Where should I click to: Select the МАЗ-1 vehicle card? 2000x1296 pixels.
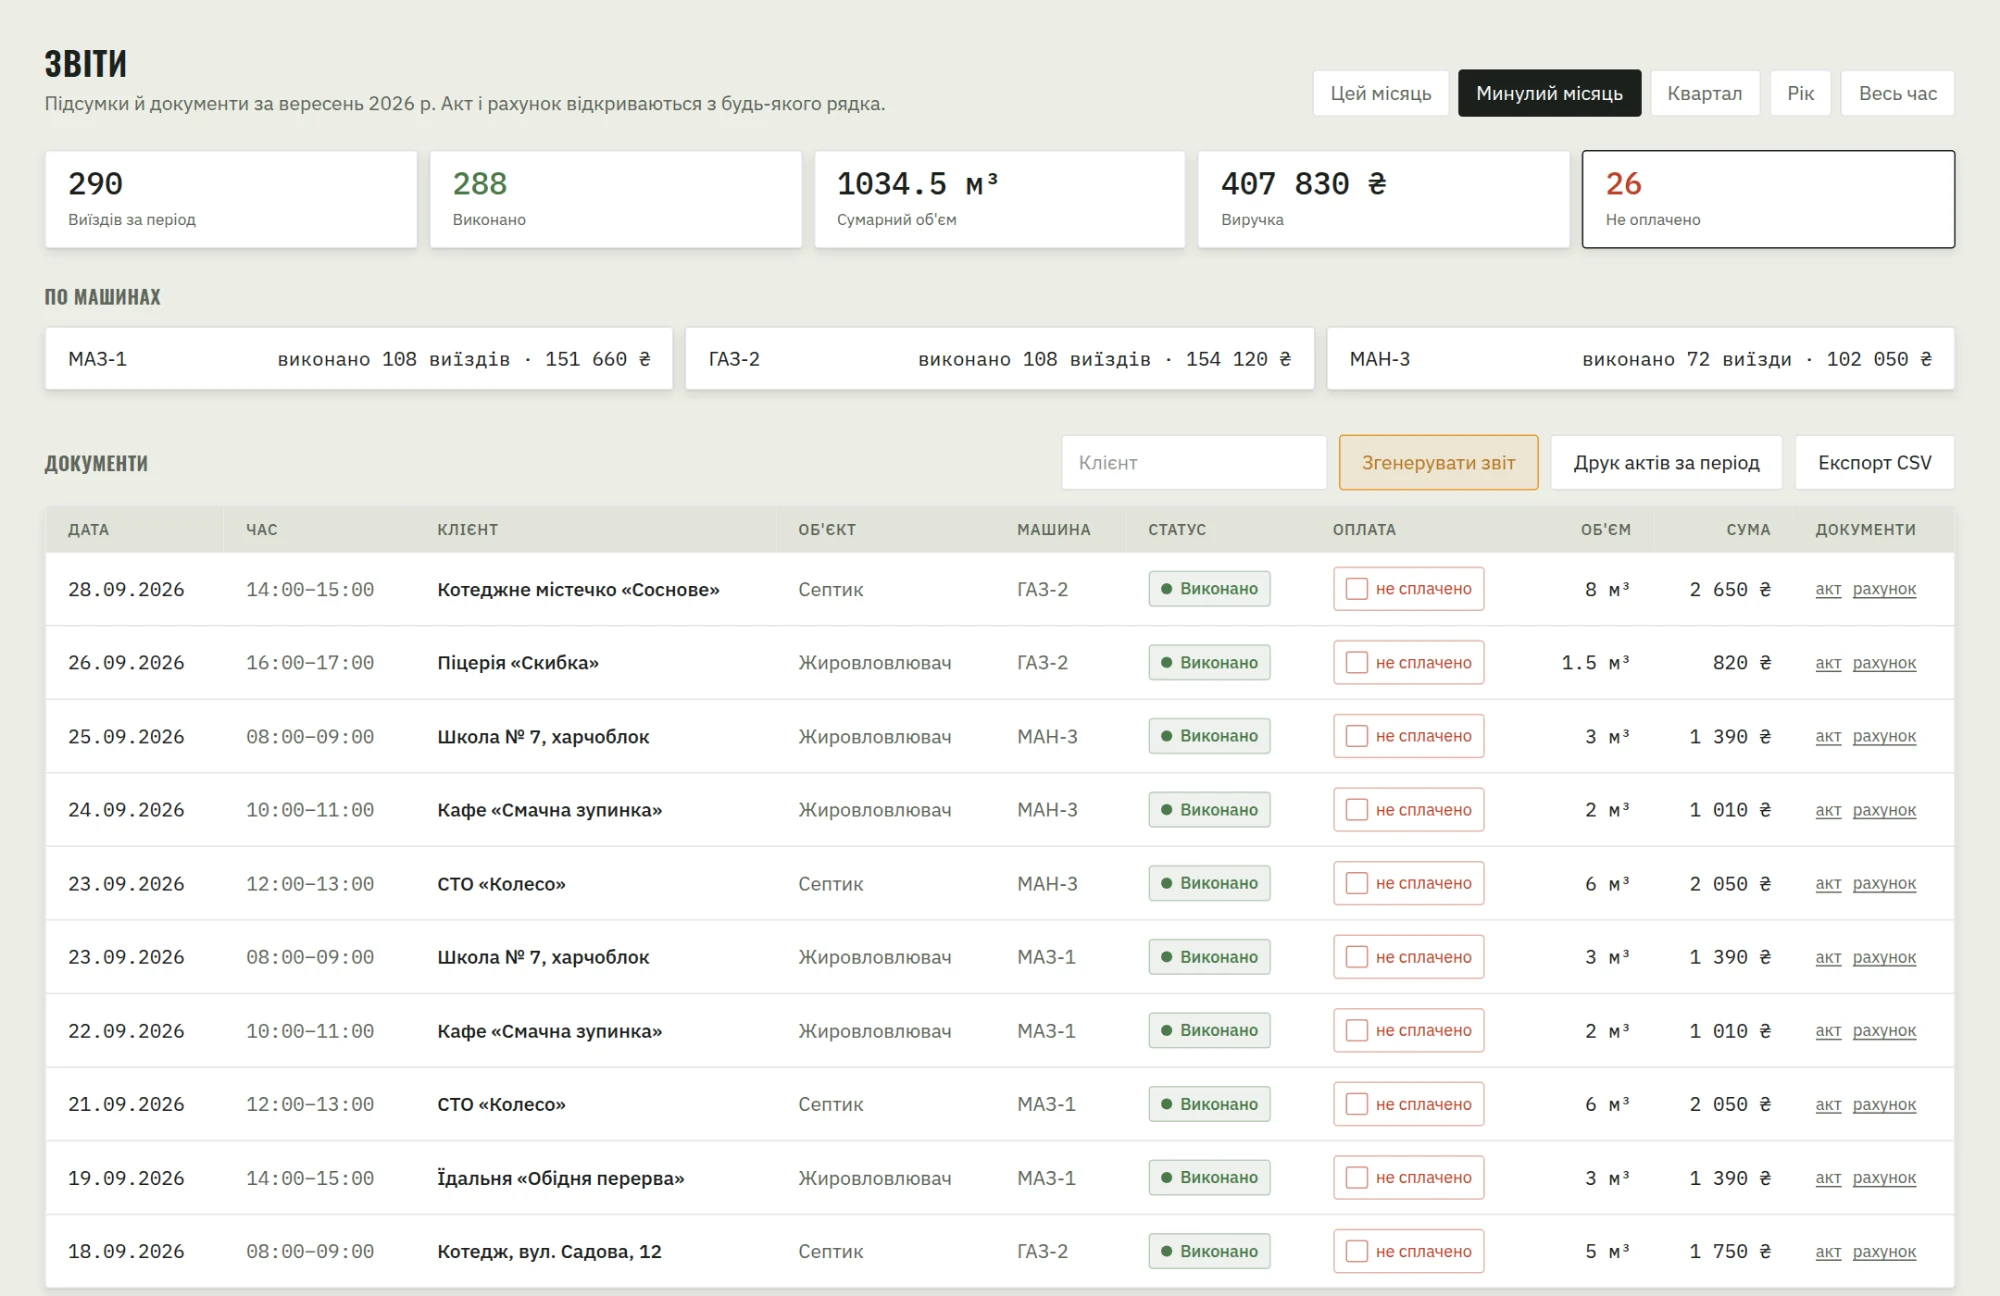click(x=359, y=359)
